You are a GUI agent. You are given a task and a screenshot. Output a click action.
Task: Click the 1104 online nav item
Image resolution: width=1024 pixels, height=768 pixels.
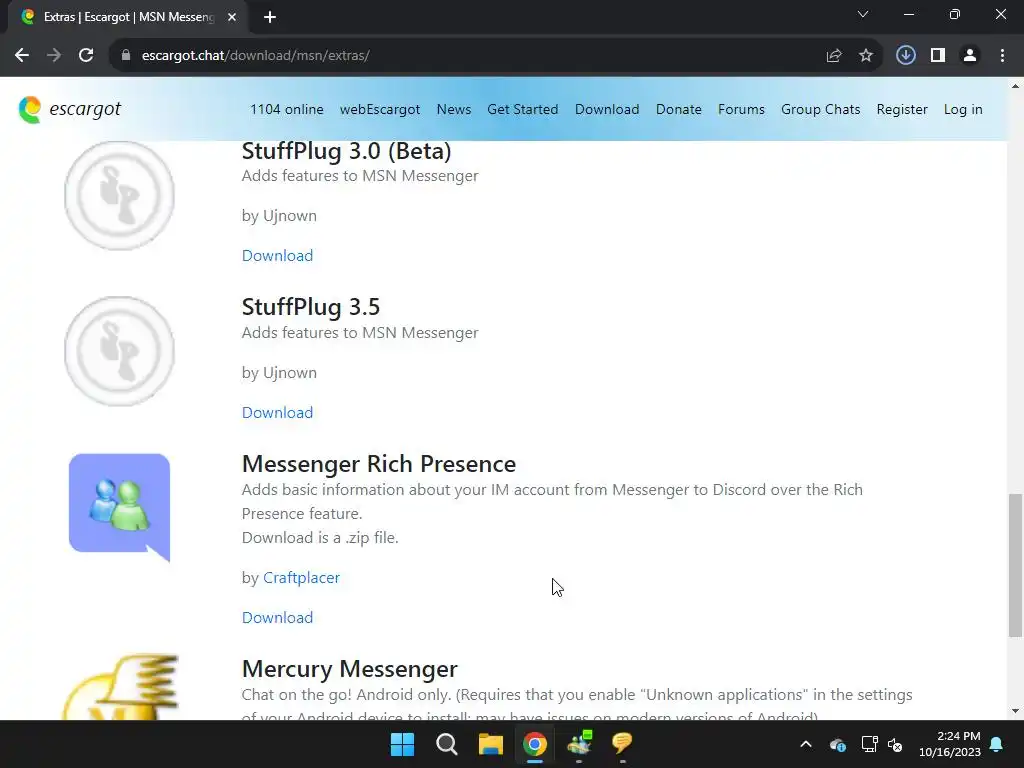click(287, 109)
